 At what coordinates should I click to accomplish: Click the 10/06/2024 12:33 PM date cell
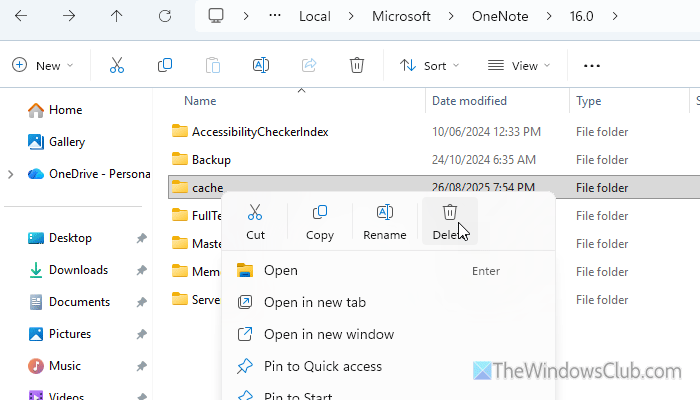486,132
